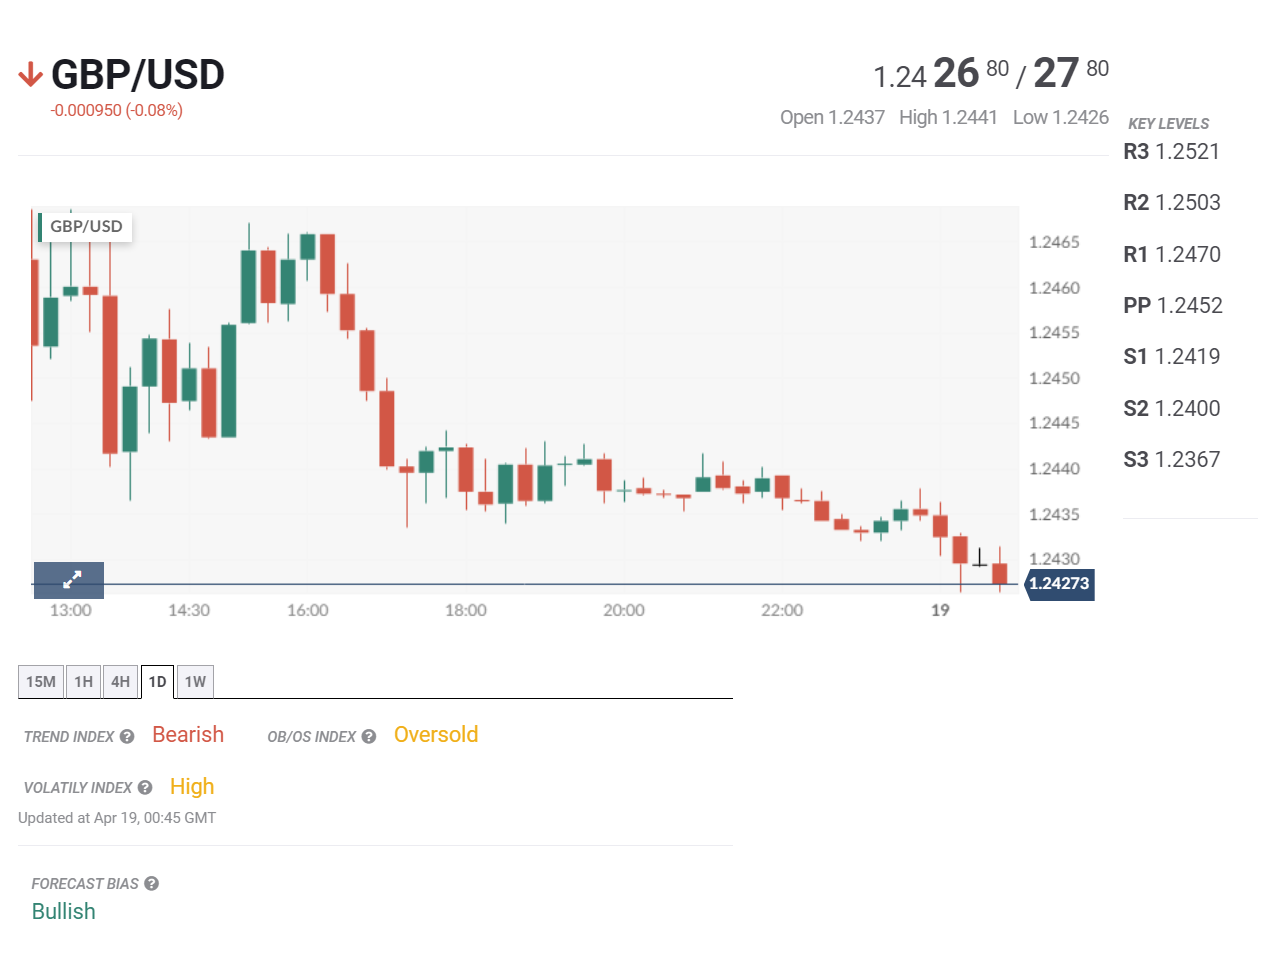Select the 1H timeframe tab

84,682
